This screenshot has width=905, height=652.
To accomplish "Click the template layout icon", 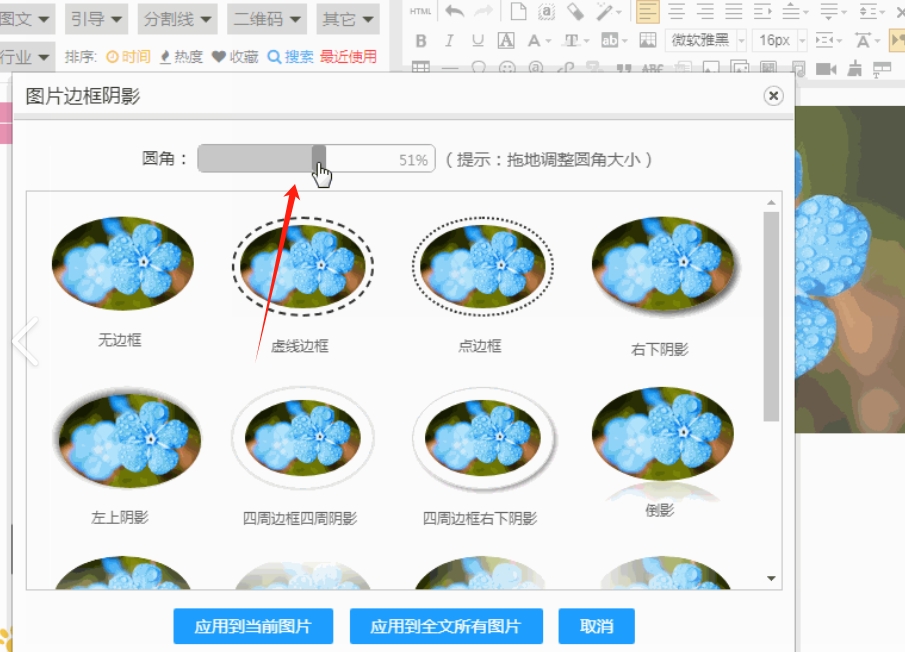I will click(x=882, y=69).
